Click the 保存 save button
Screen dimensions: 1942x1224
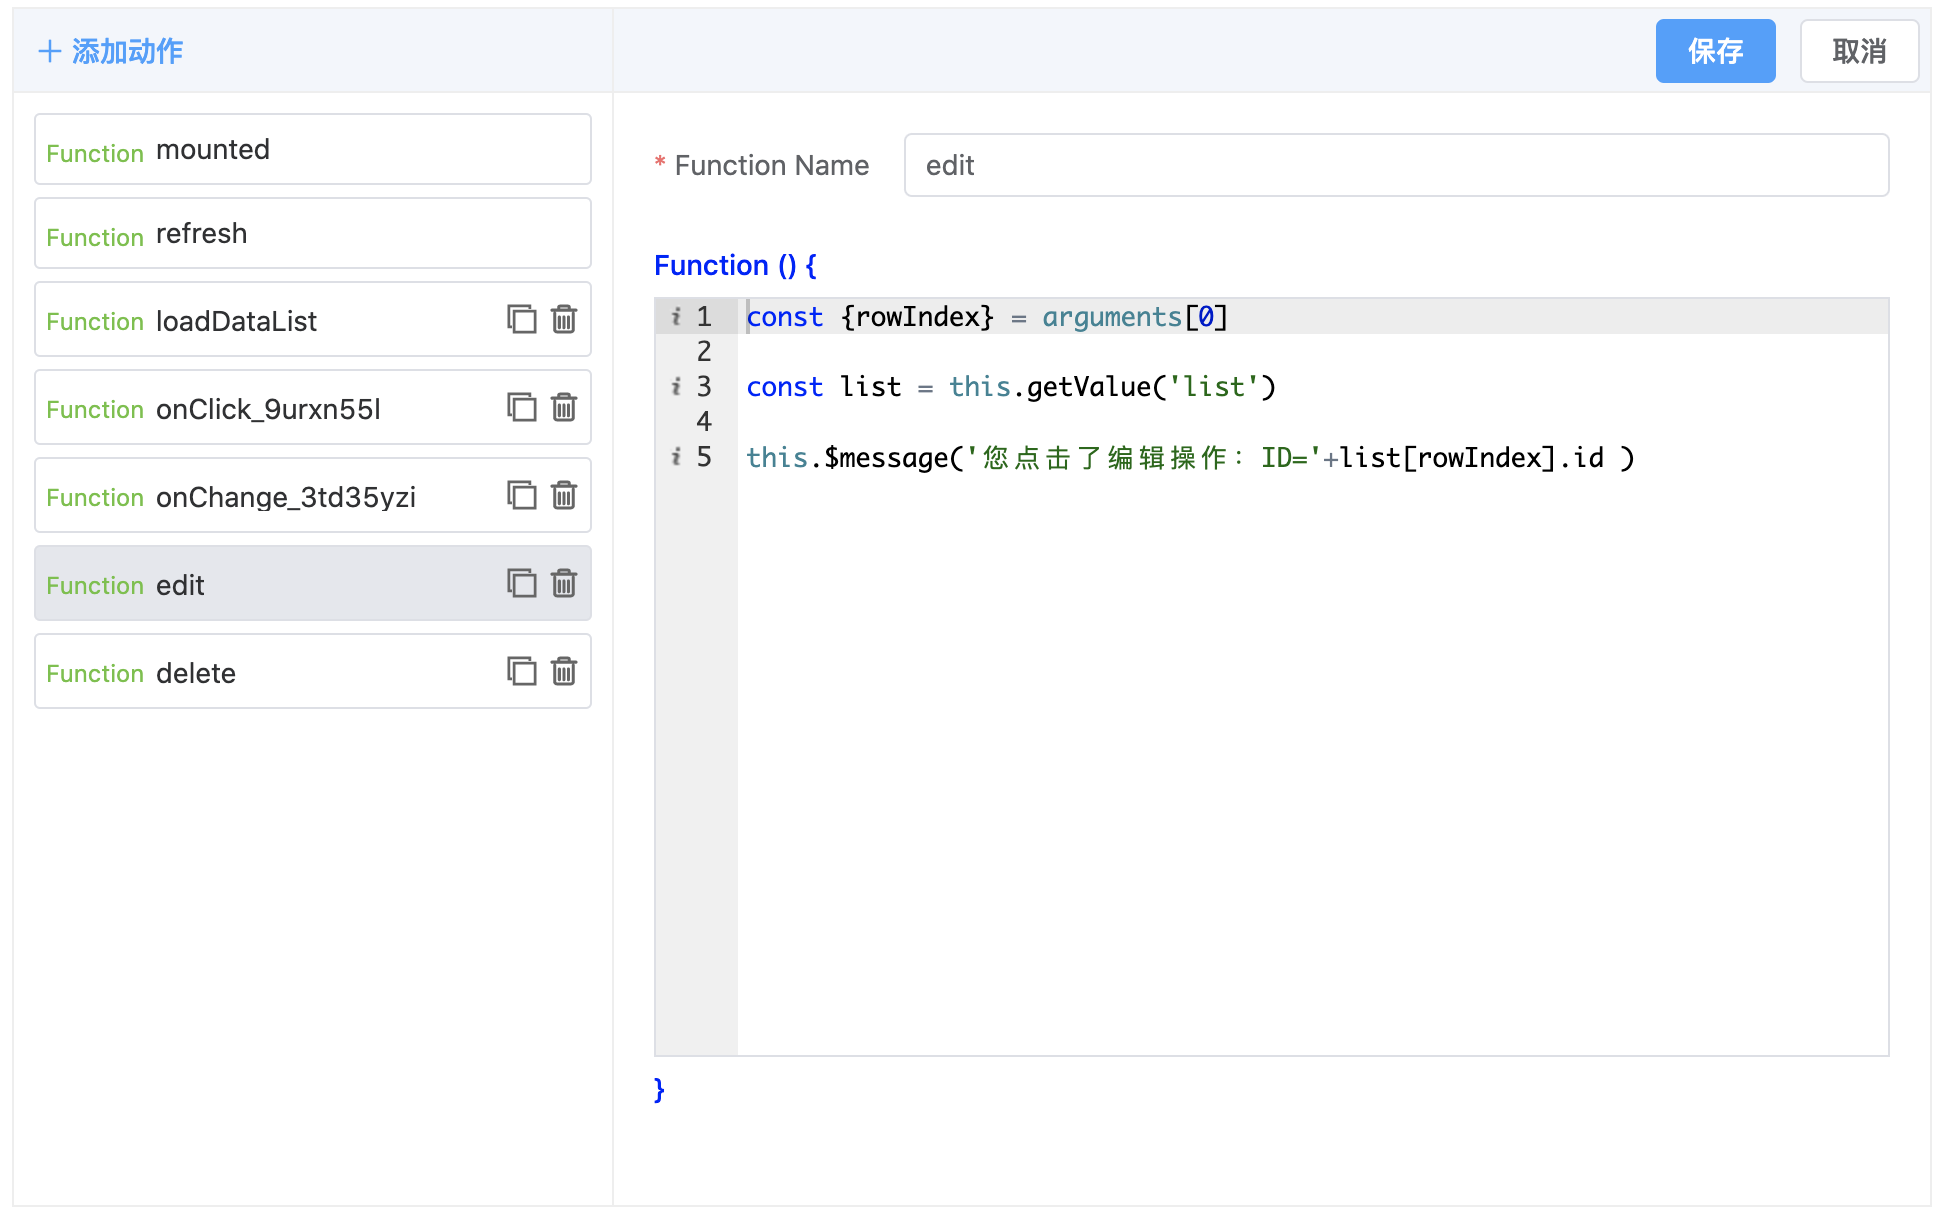coord(1714,51)
